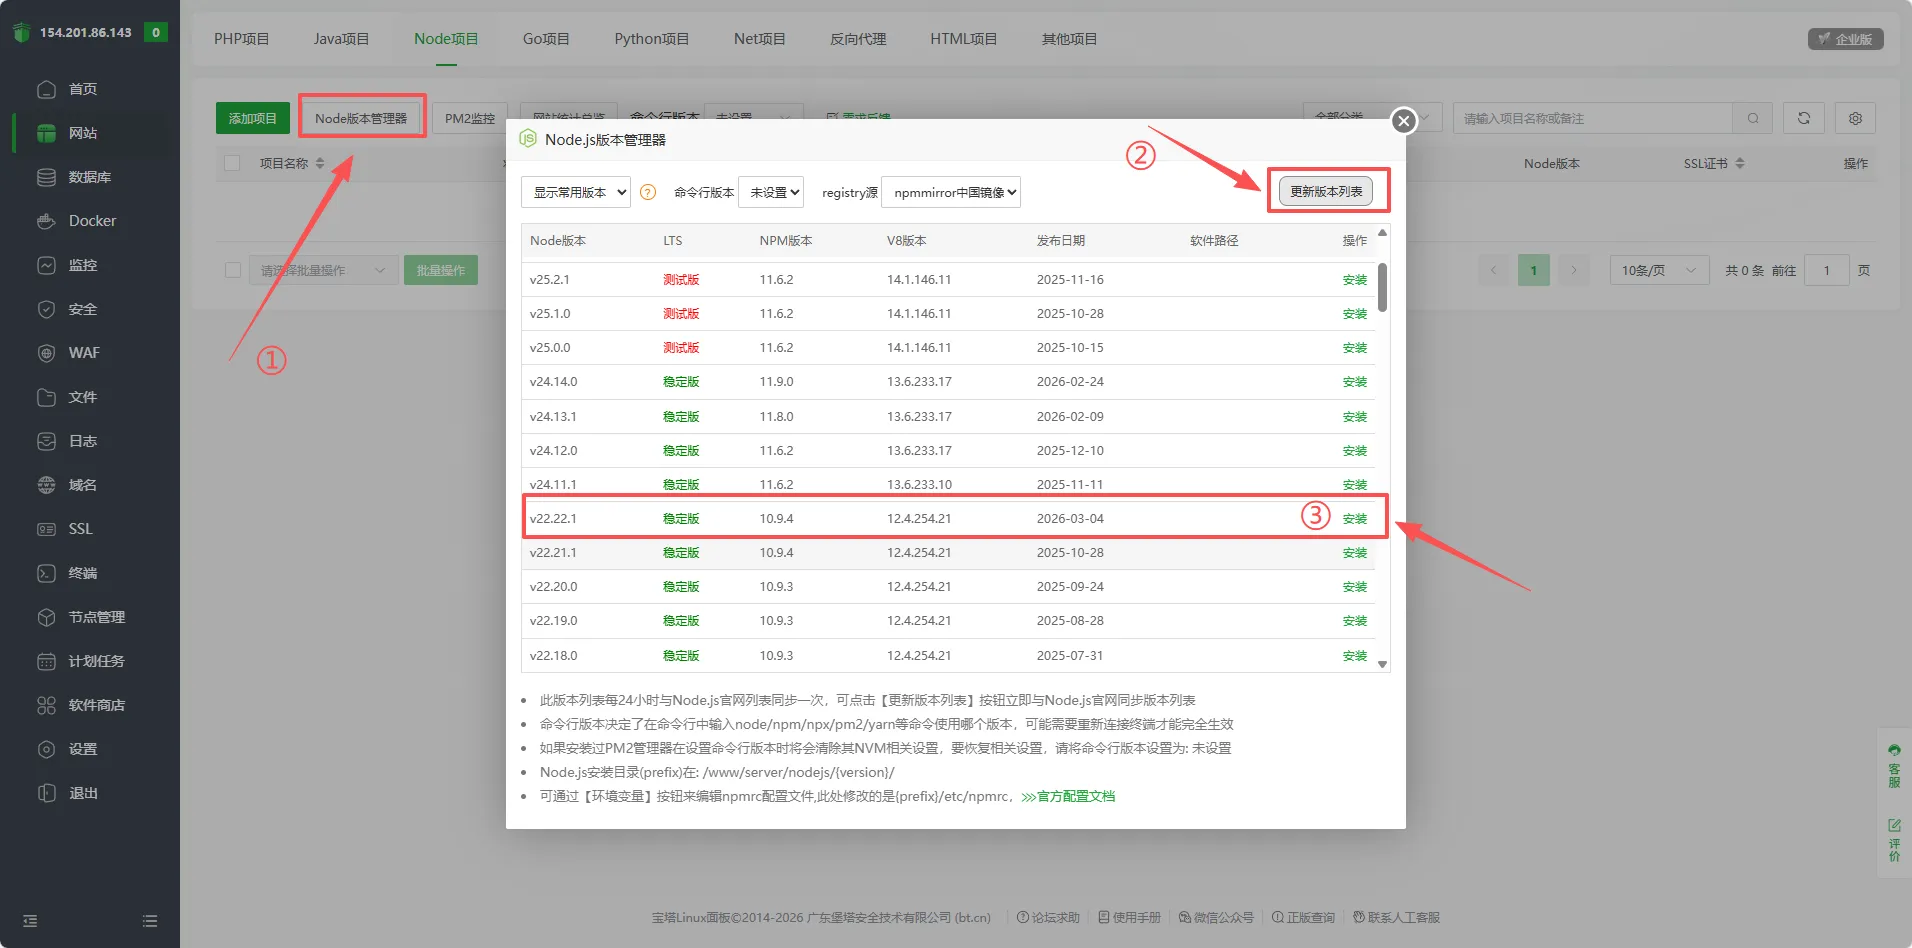The image size is (1912, 948).
Task: Open the version display filter dropdown
Action: (576, 192)
